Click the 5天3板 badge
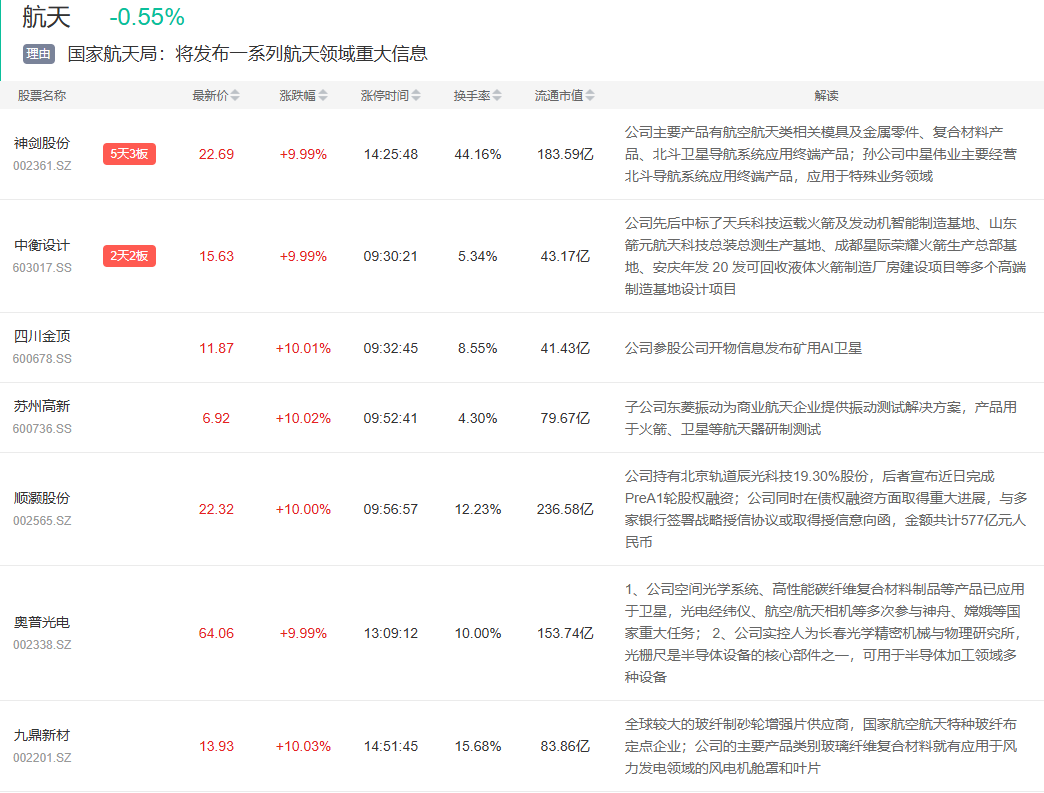Screen dimensions: 1044x793 [129, 154]
